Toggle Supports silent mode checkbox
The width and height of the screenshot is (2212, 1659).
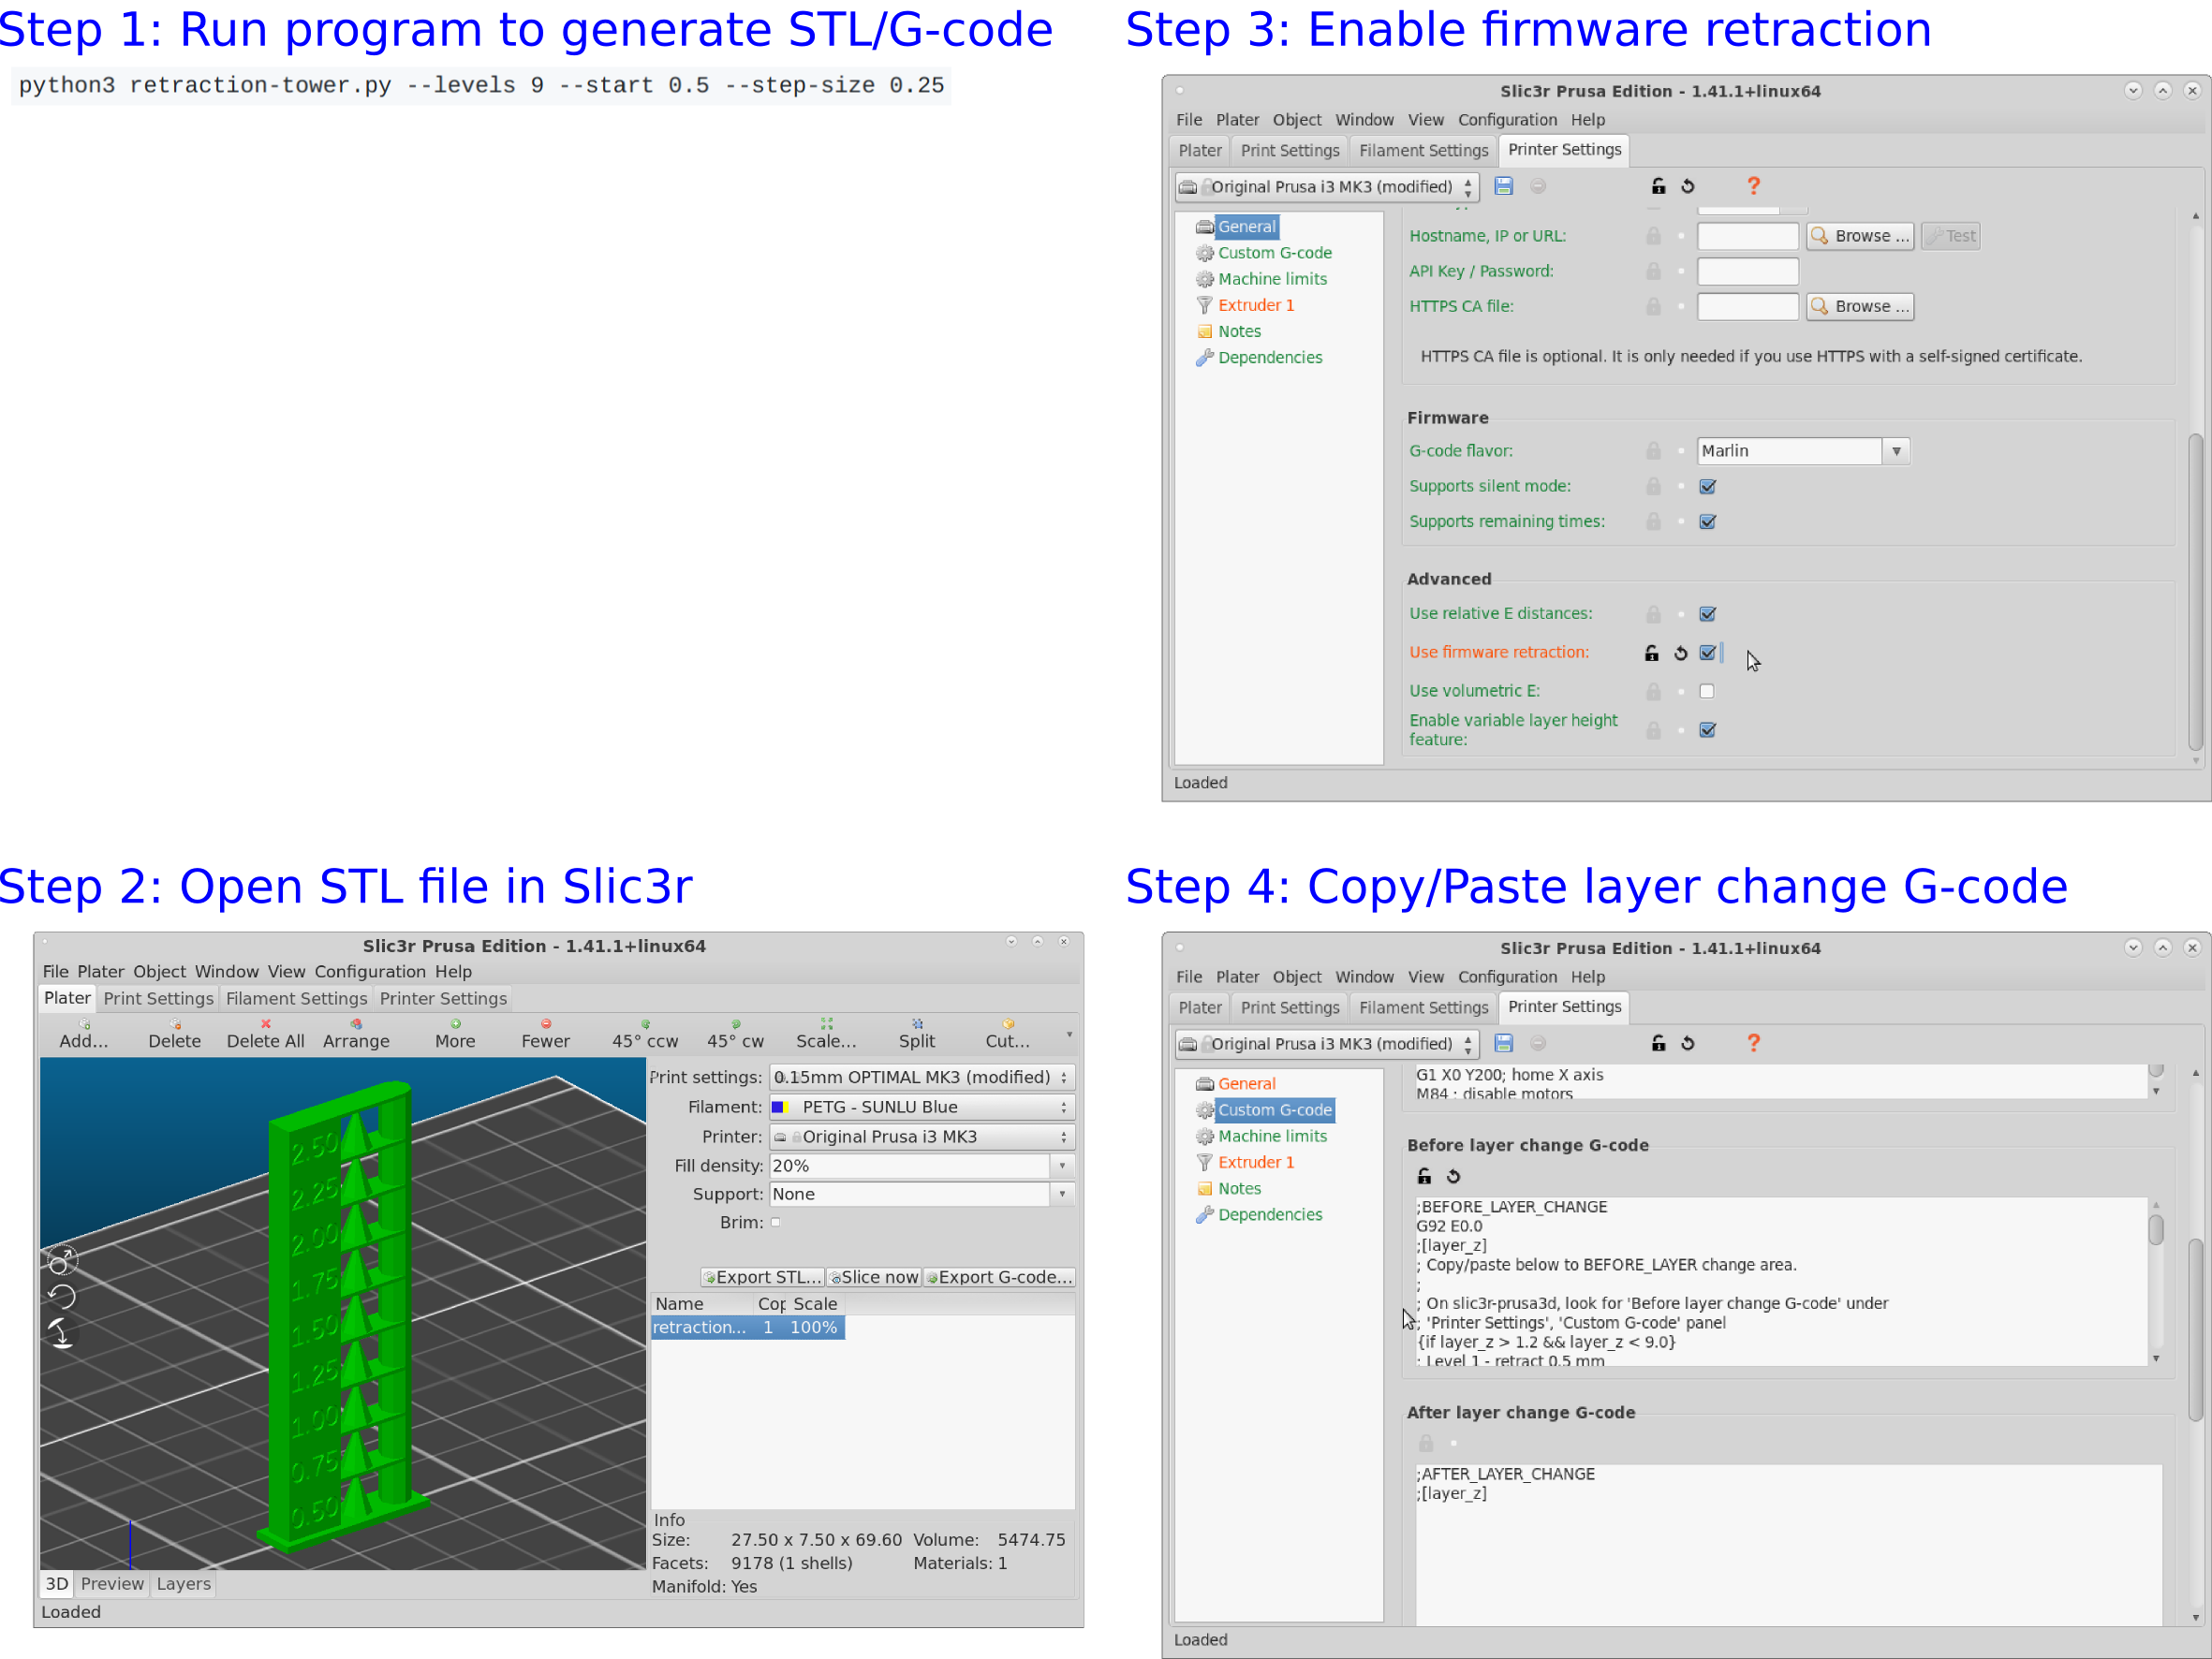pyautogui.click(x=1708, y=486)
